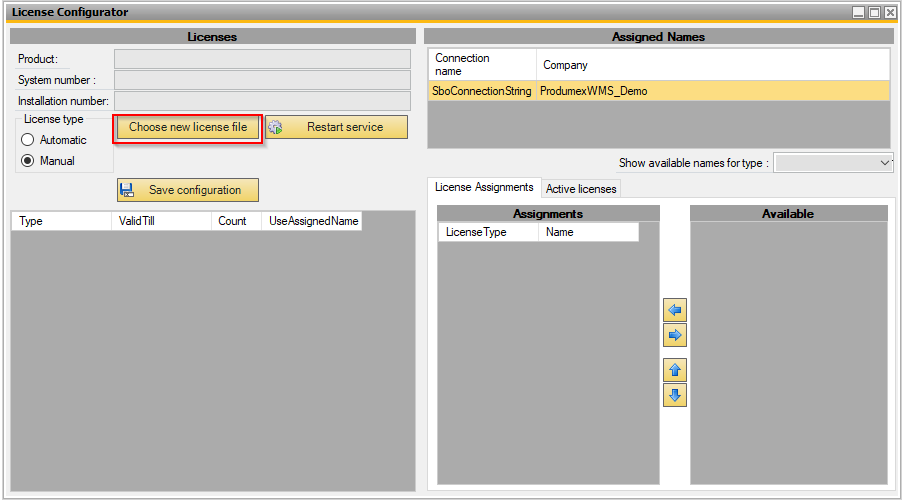Click the UseAssignedName column header

point(313,221)
